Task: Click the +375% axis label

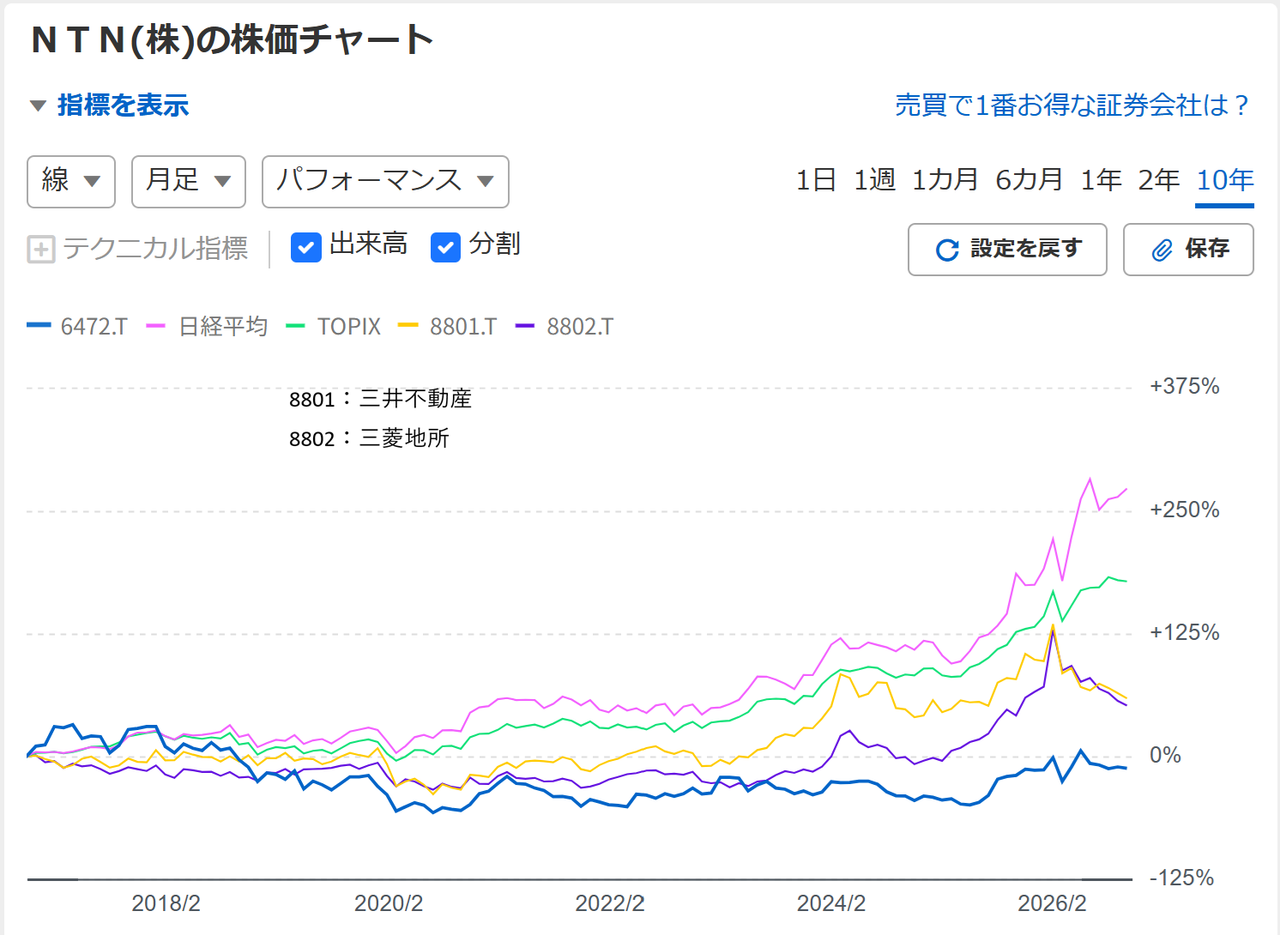Action: pos(1185,386)
